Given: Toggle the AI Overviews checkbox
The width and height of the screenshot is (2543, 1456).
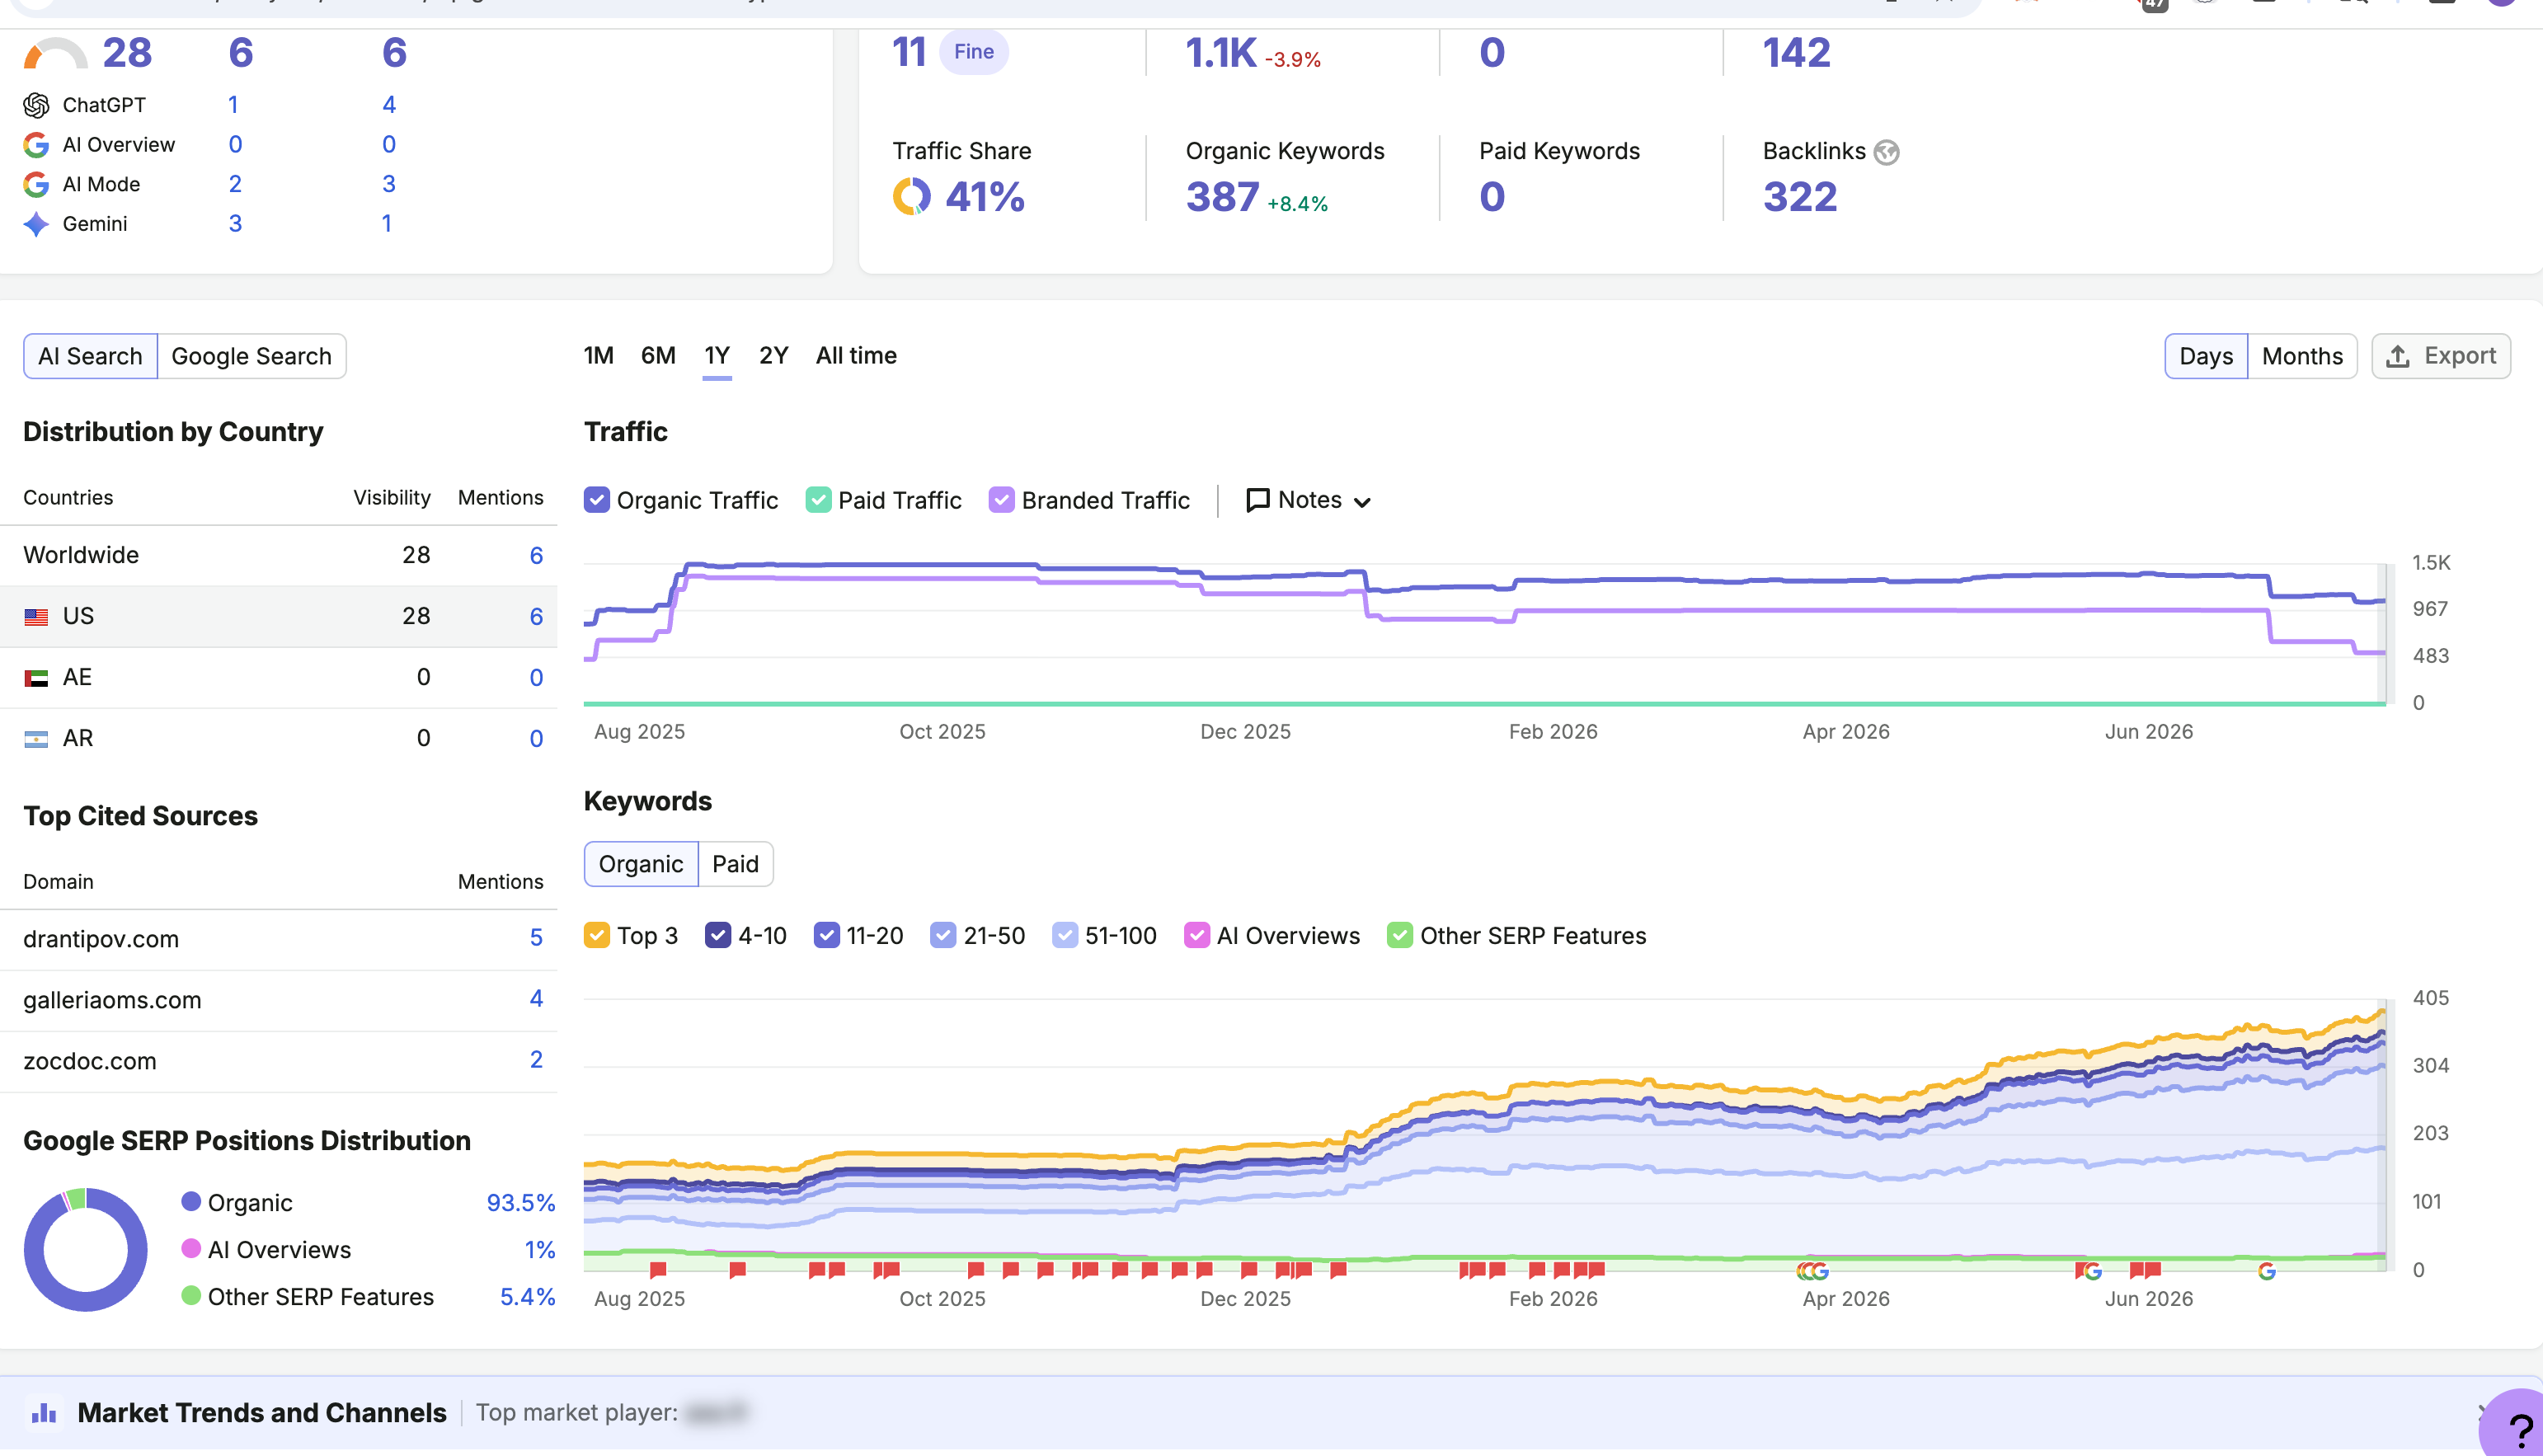Looking at the screenshot, I should (1197, 936).
